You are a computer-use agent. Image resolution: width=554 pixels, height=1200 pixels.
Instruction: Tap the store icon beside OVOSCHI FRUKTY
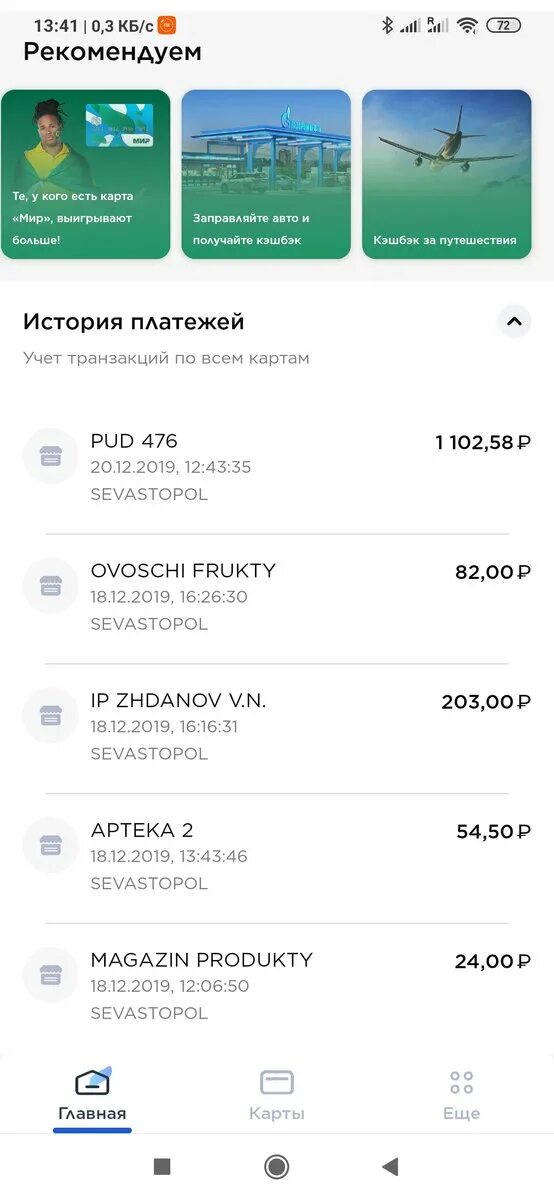50,586
